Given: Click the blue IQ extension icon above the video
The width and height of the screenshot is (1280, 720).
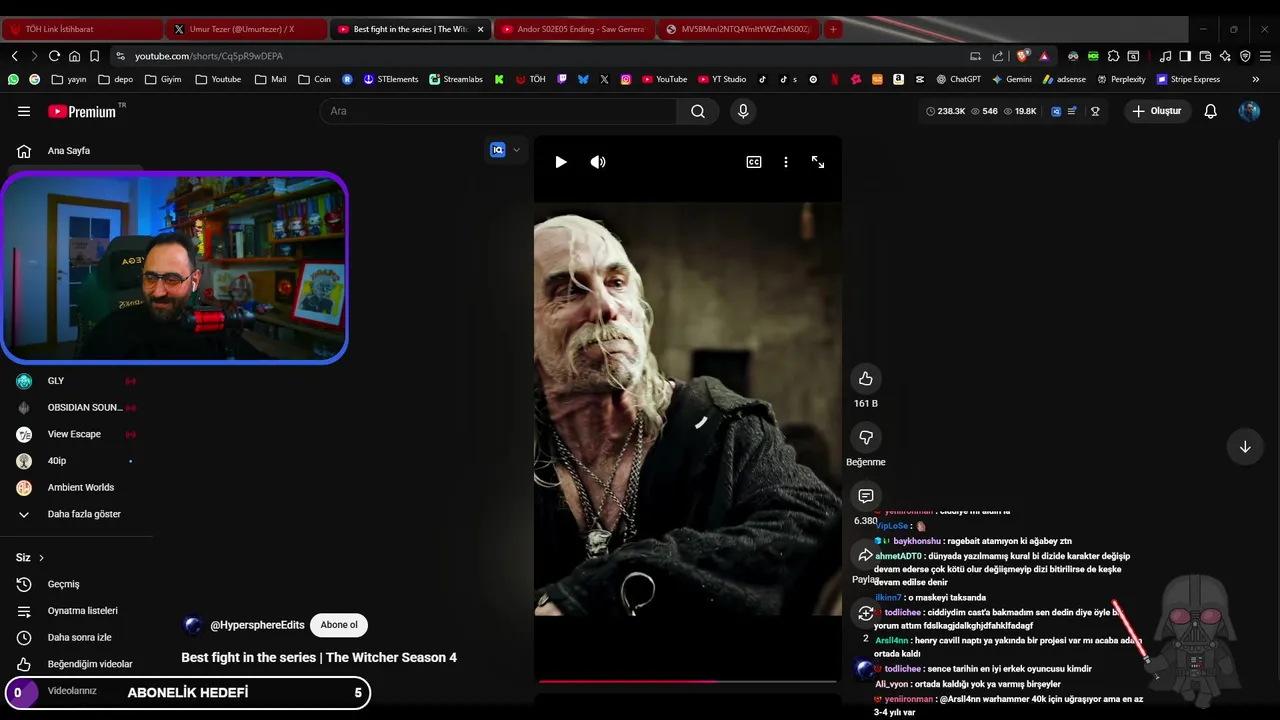Looking at the screenshot, I should (x=498, y=150).
